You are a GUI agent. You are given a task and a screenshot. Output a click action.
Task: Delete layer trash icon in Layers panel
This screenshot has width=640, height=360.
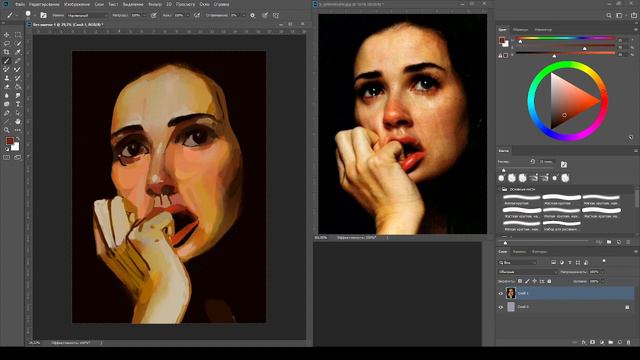click(629, 342)
